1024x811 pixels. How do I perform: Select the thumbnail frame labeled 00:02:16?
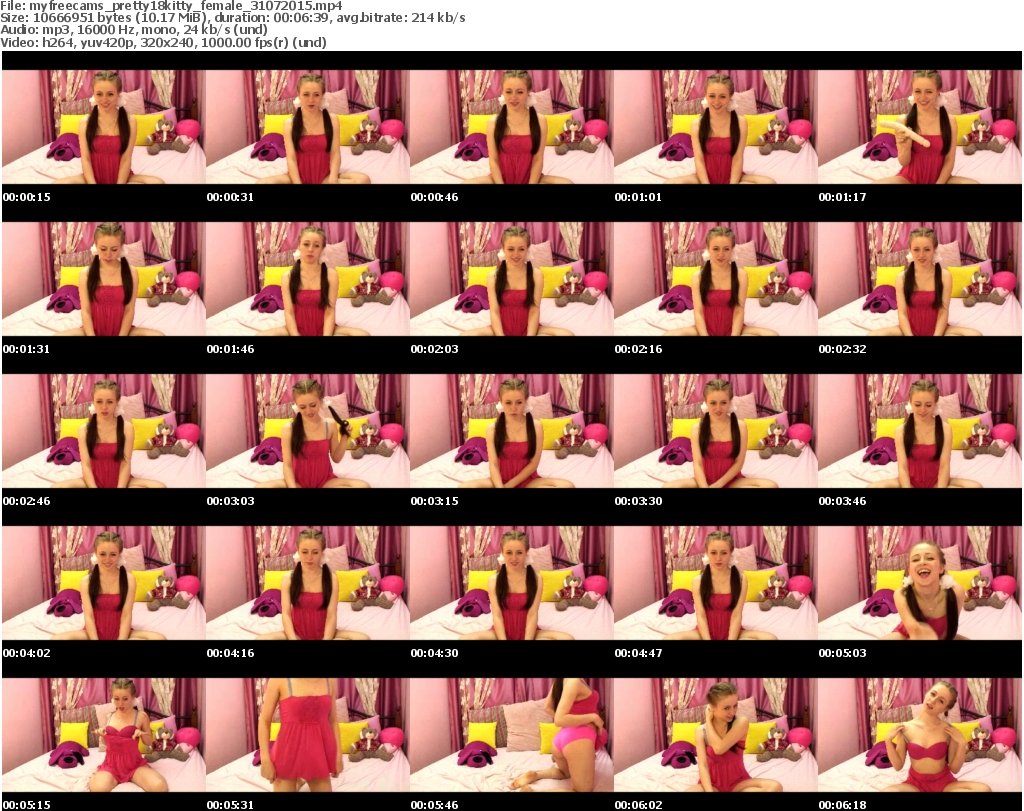coord(716,279)
